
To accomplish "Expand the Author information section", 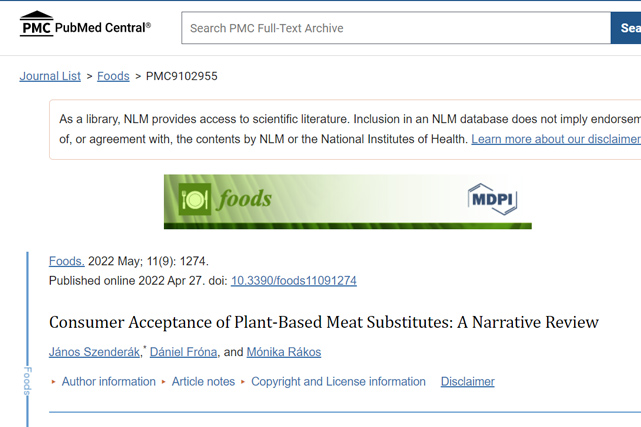I will click(x=108, y=382).
